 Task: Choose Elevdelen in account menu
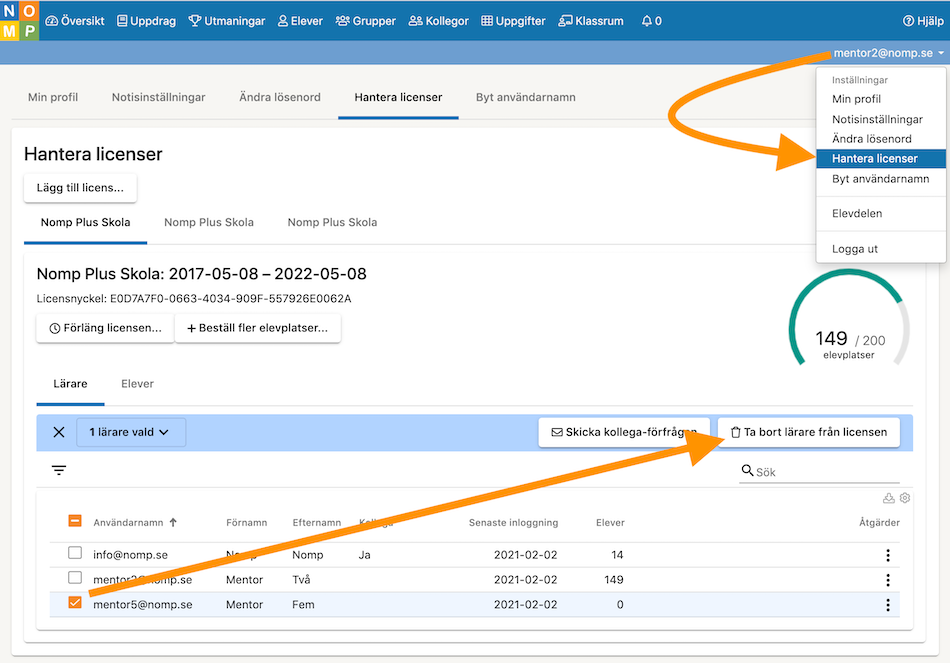coord(881,213)
